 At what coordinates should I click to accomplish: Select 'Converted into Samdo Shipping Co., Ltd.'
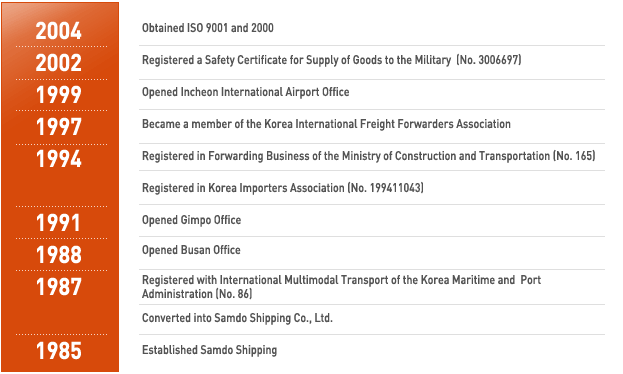pyautogui.click(x=237, y=318)
